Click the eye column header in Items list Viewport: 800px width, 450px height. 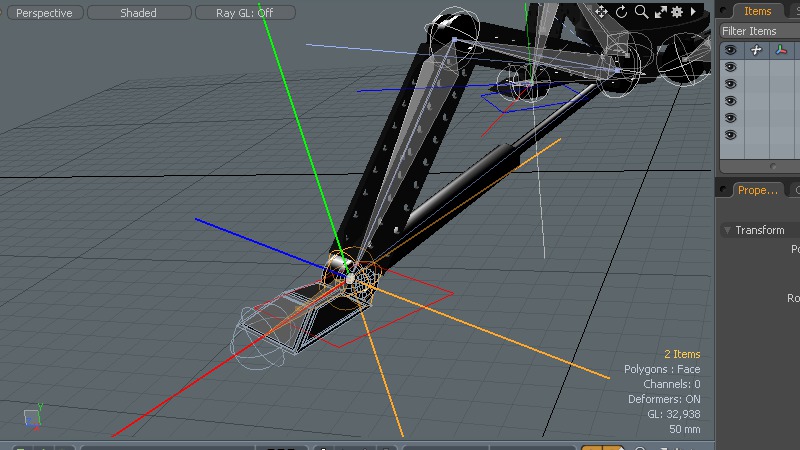pyautogui.click(x=731, y=50)
